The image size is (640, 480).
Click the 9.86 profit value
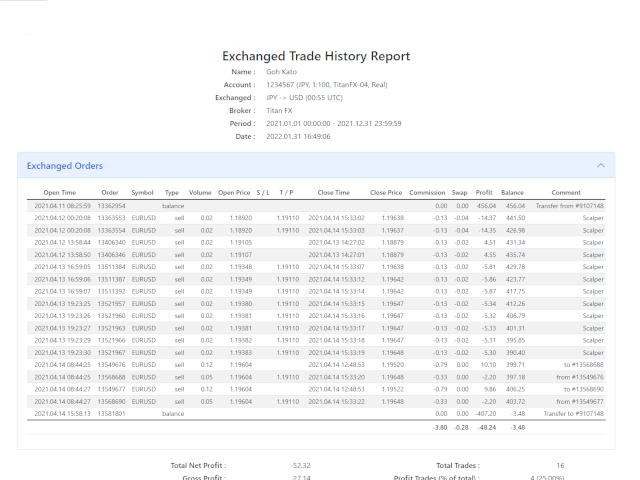490,389
